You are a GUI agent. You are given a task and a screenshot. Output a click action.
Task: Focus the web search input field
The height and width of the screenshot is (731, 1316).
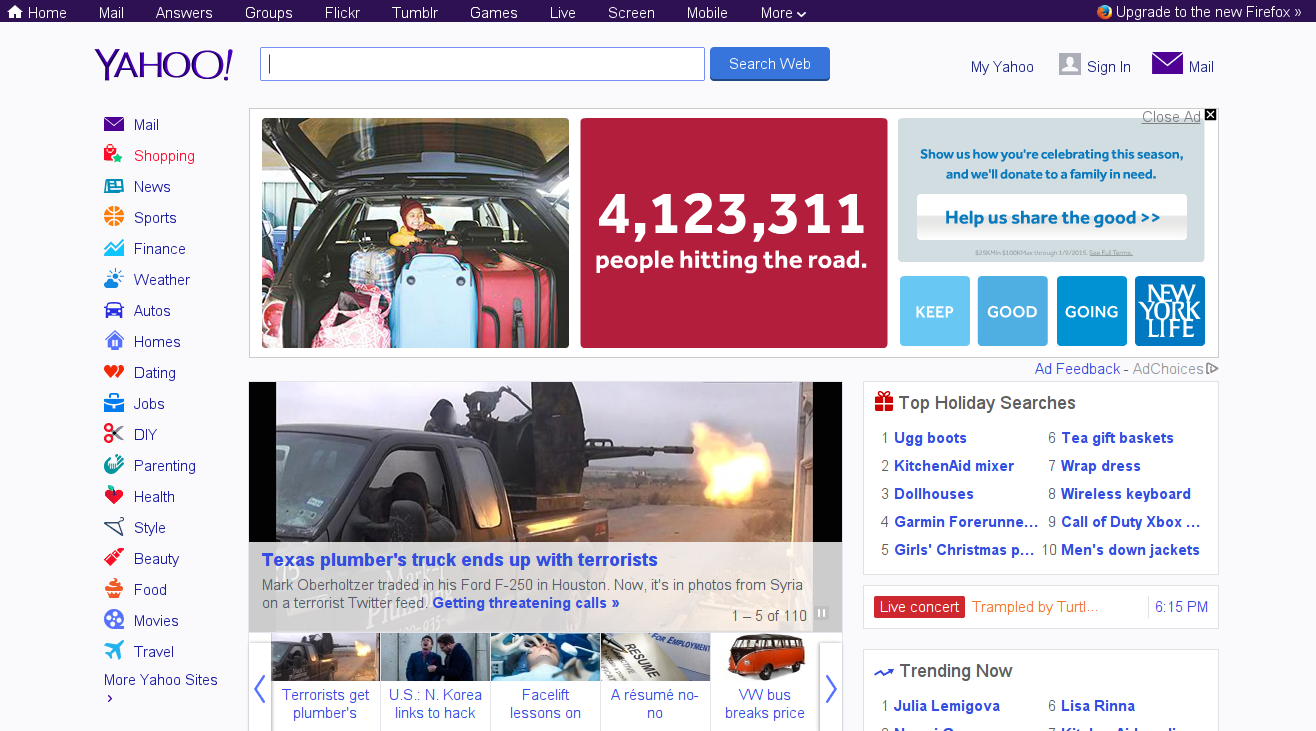coord(482,64)
